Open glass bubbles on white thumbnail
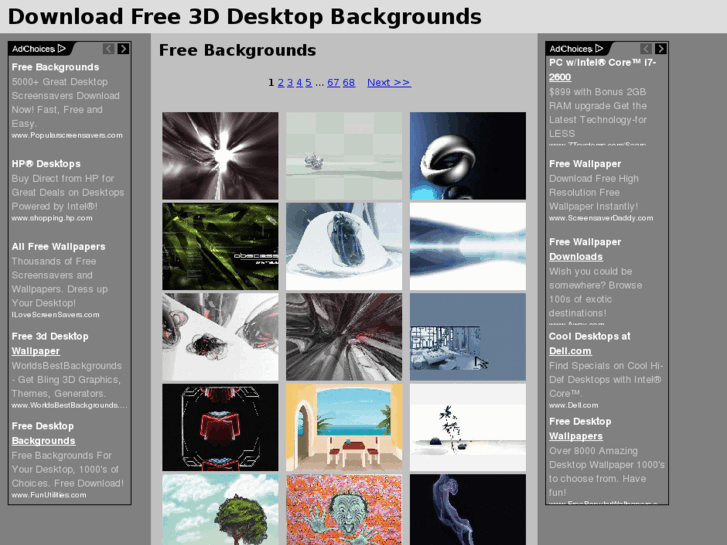Viewport: 727px width, 545px height. (220, 336)
